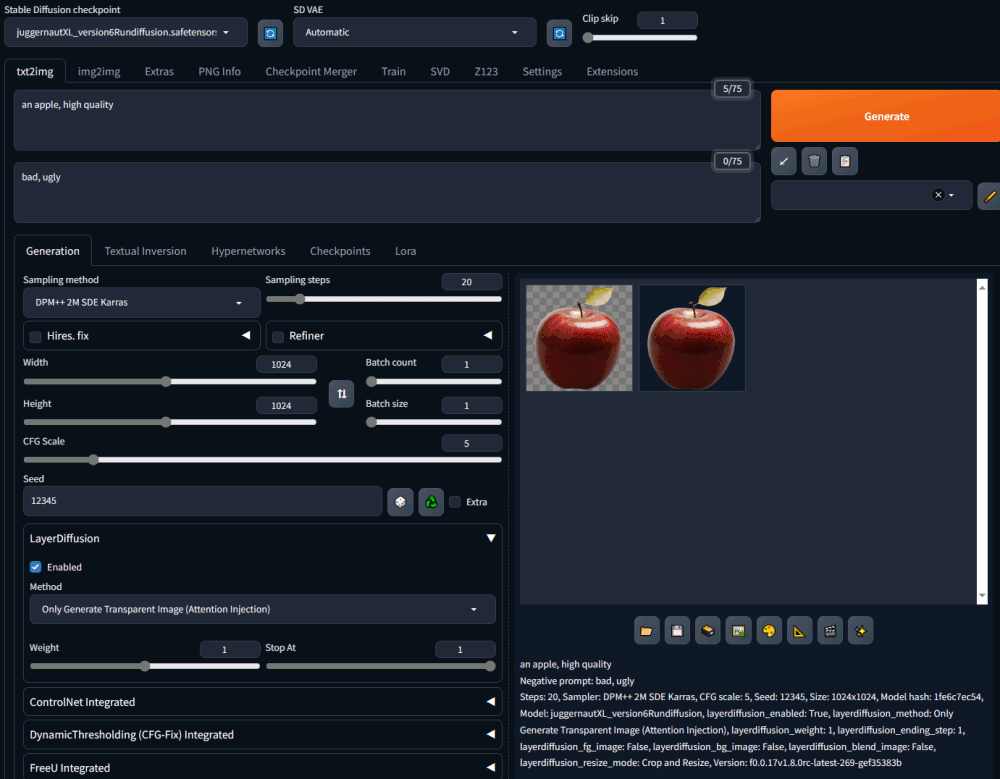Image resolution: width=1000 pixels, height=779 pixels.
Task: Expand the Refiner section arrow
Action: (x=487, y=335)
